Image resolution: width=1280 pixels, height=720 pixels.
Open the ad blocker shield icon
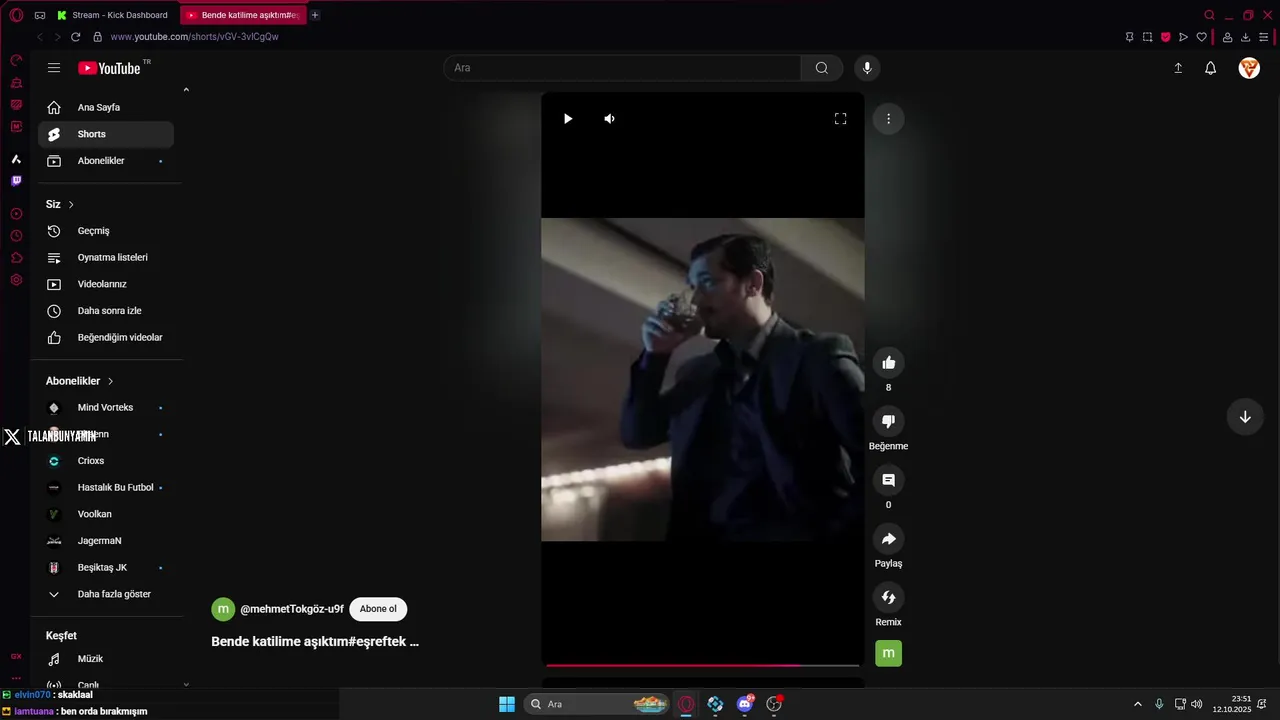coord(1165,37)
